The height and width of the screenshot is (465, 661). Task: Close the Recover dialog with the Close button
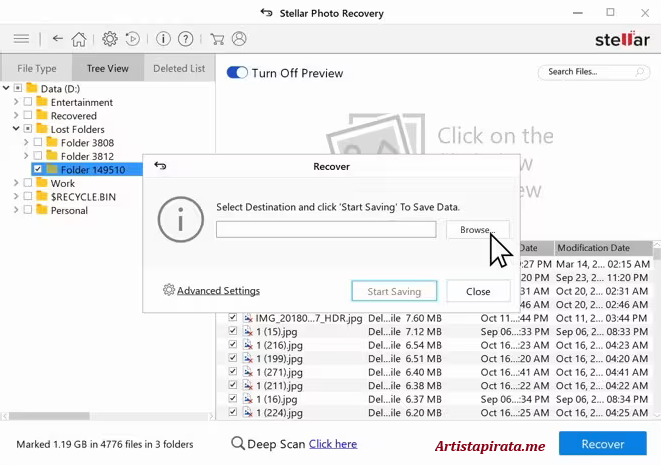tap(478, 291)
